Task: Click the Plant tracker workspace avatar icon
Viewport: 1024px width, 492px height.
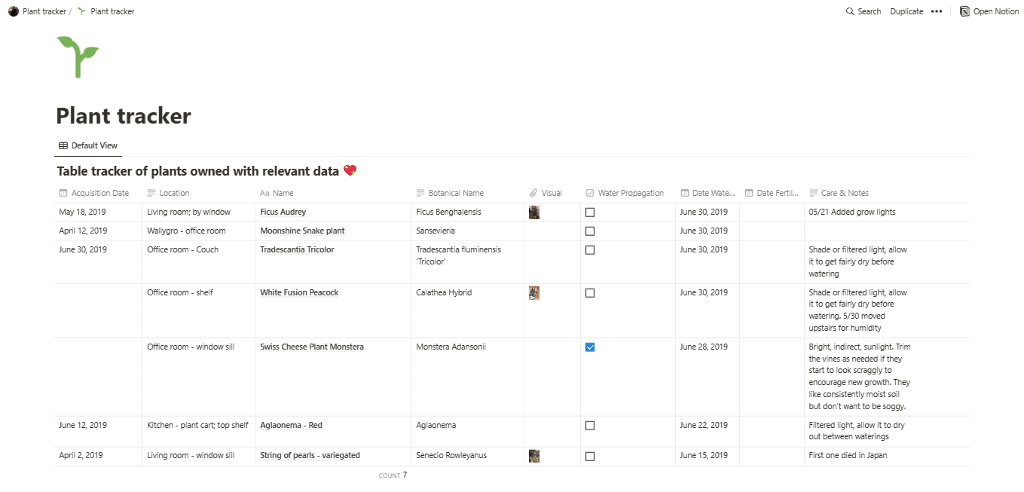Action: [x=13, y=12]
